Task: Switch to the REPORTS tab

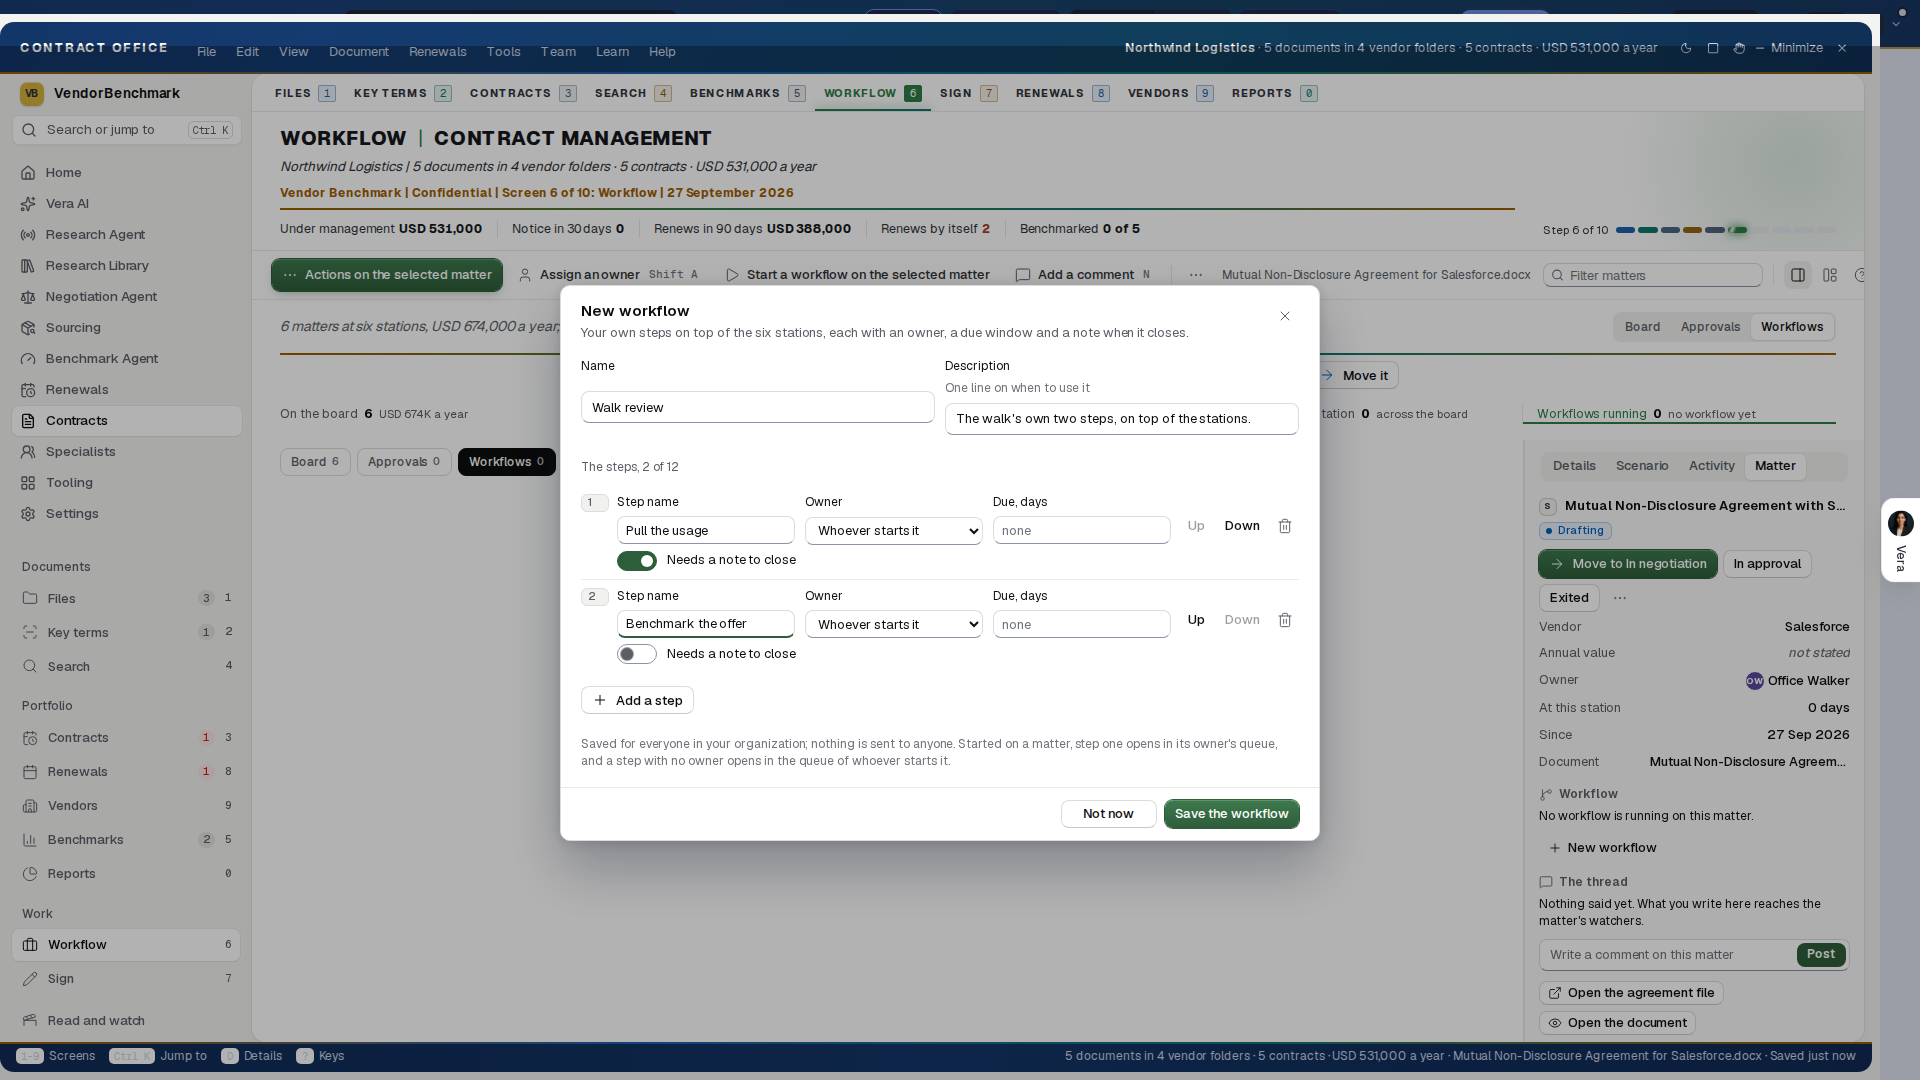Action: coord(1274,93)
